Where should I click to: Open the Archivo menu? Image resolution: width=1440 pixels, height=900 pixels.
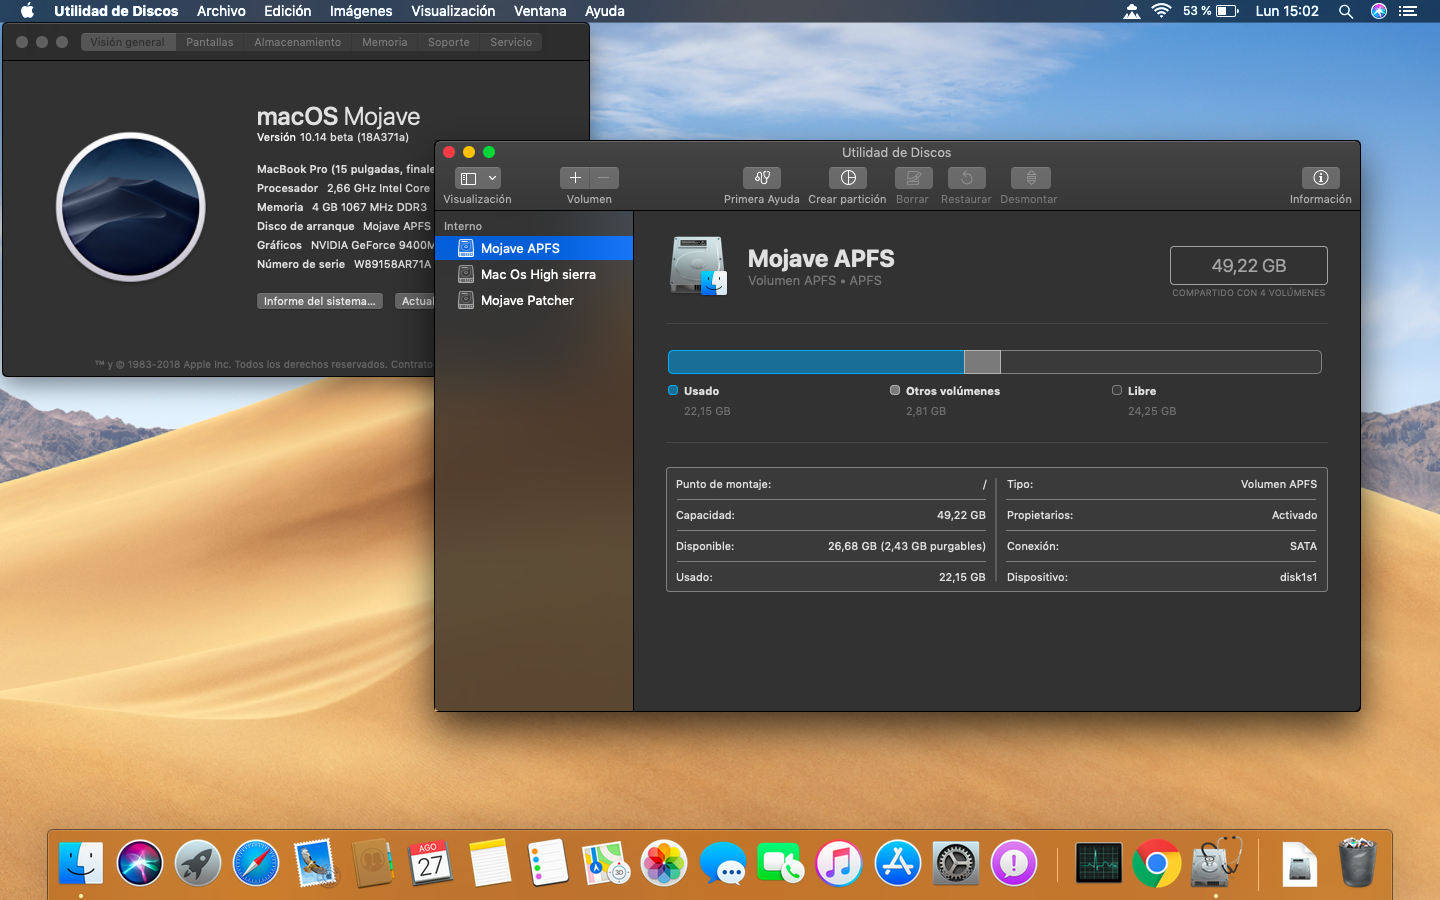[x=221, y=11]
